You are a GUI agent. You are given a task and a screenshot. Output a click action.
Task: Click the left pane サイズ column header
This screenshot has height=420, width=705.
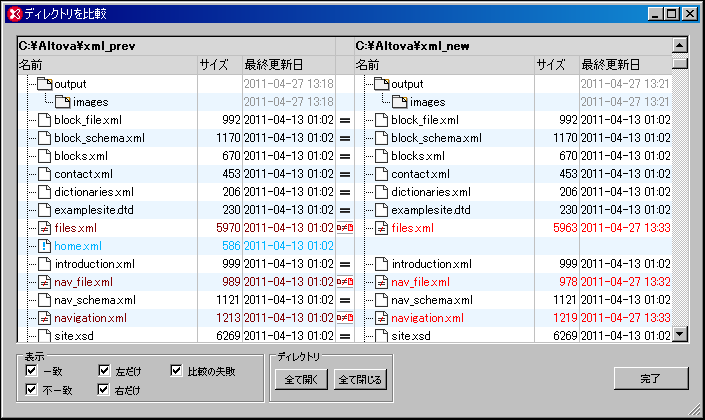click(220, 65)
